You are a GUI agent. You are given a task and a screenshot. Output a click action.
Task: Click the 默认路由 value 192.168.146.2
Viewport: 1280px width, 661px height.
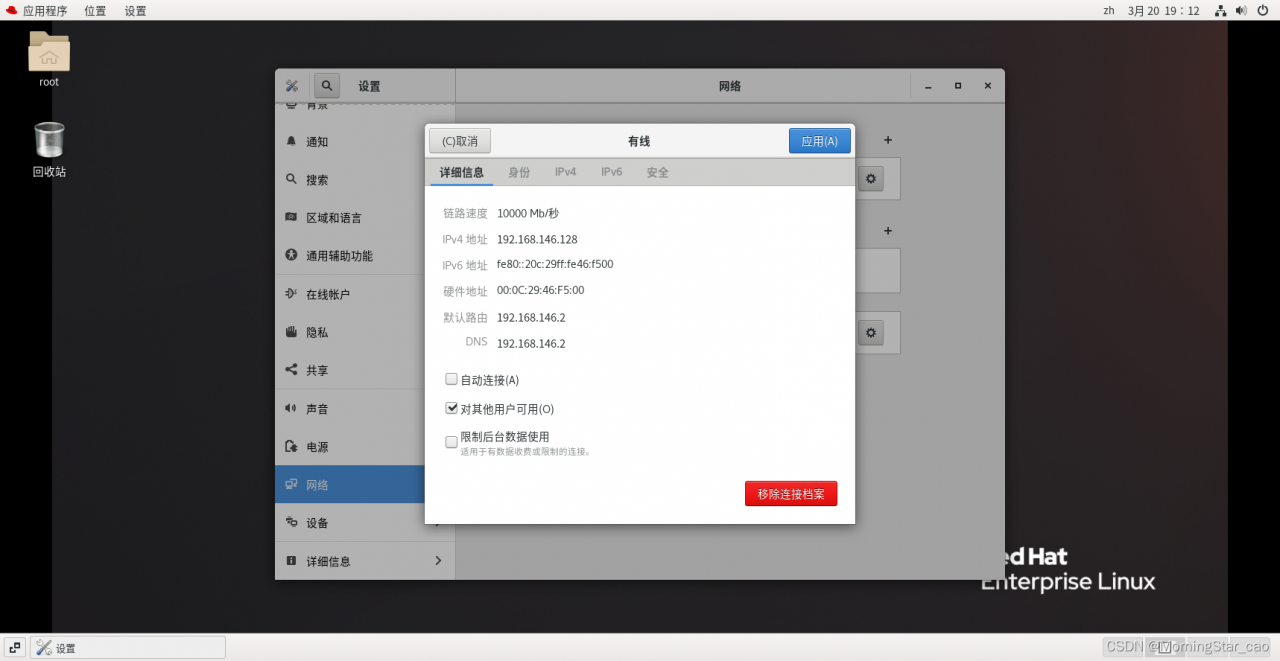531,318
